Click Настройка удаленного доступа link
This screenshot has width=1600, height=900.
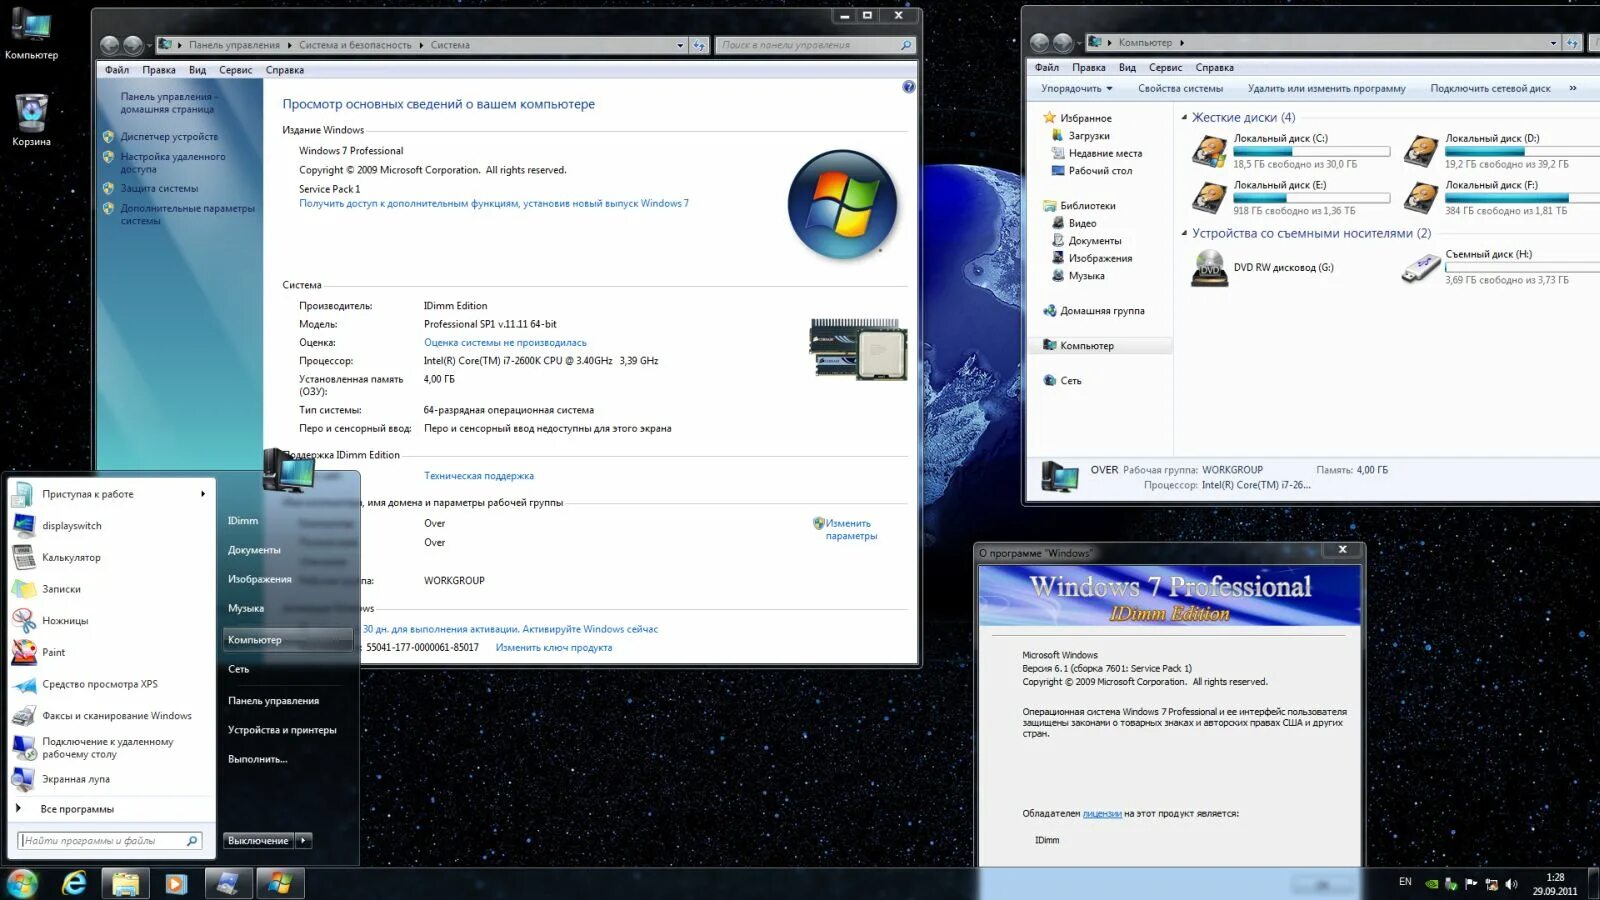pyautogui.click(x=172, y=163)
